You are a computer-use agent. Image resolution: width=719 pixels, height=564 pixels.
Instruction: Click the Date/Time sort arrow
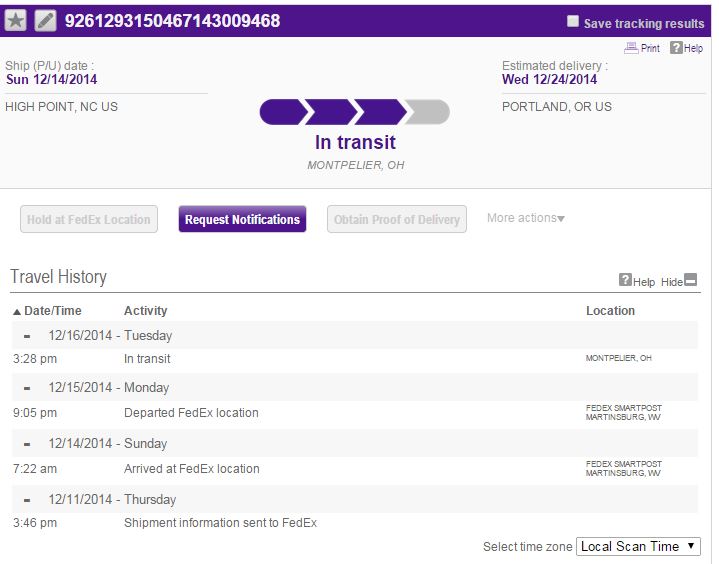tap(17, 311)
